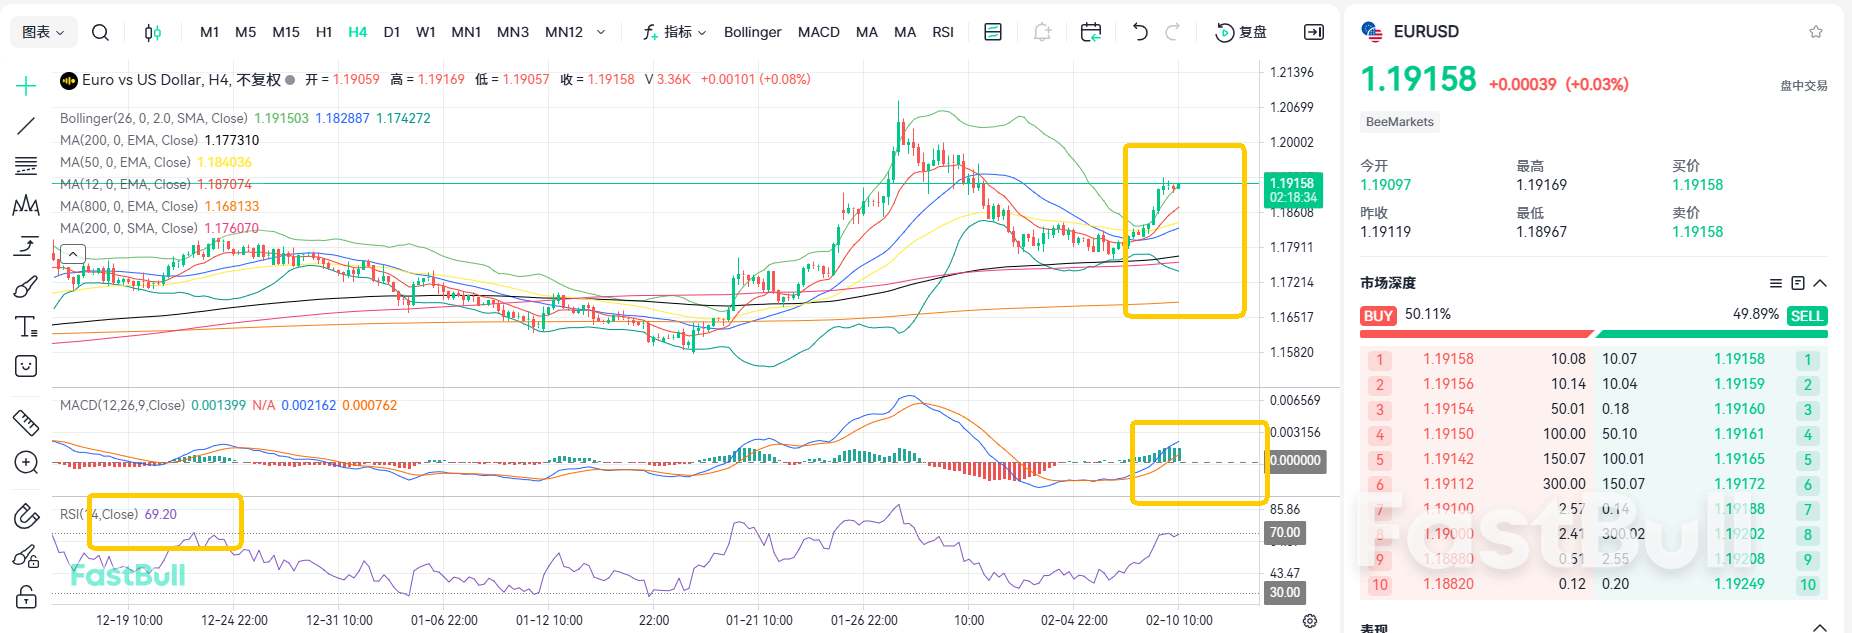Select the trend line drawing tool
This screenshot has width=1852, height=633.
click(26, 126)
